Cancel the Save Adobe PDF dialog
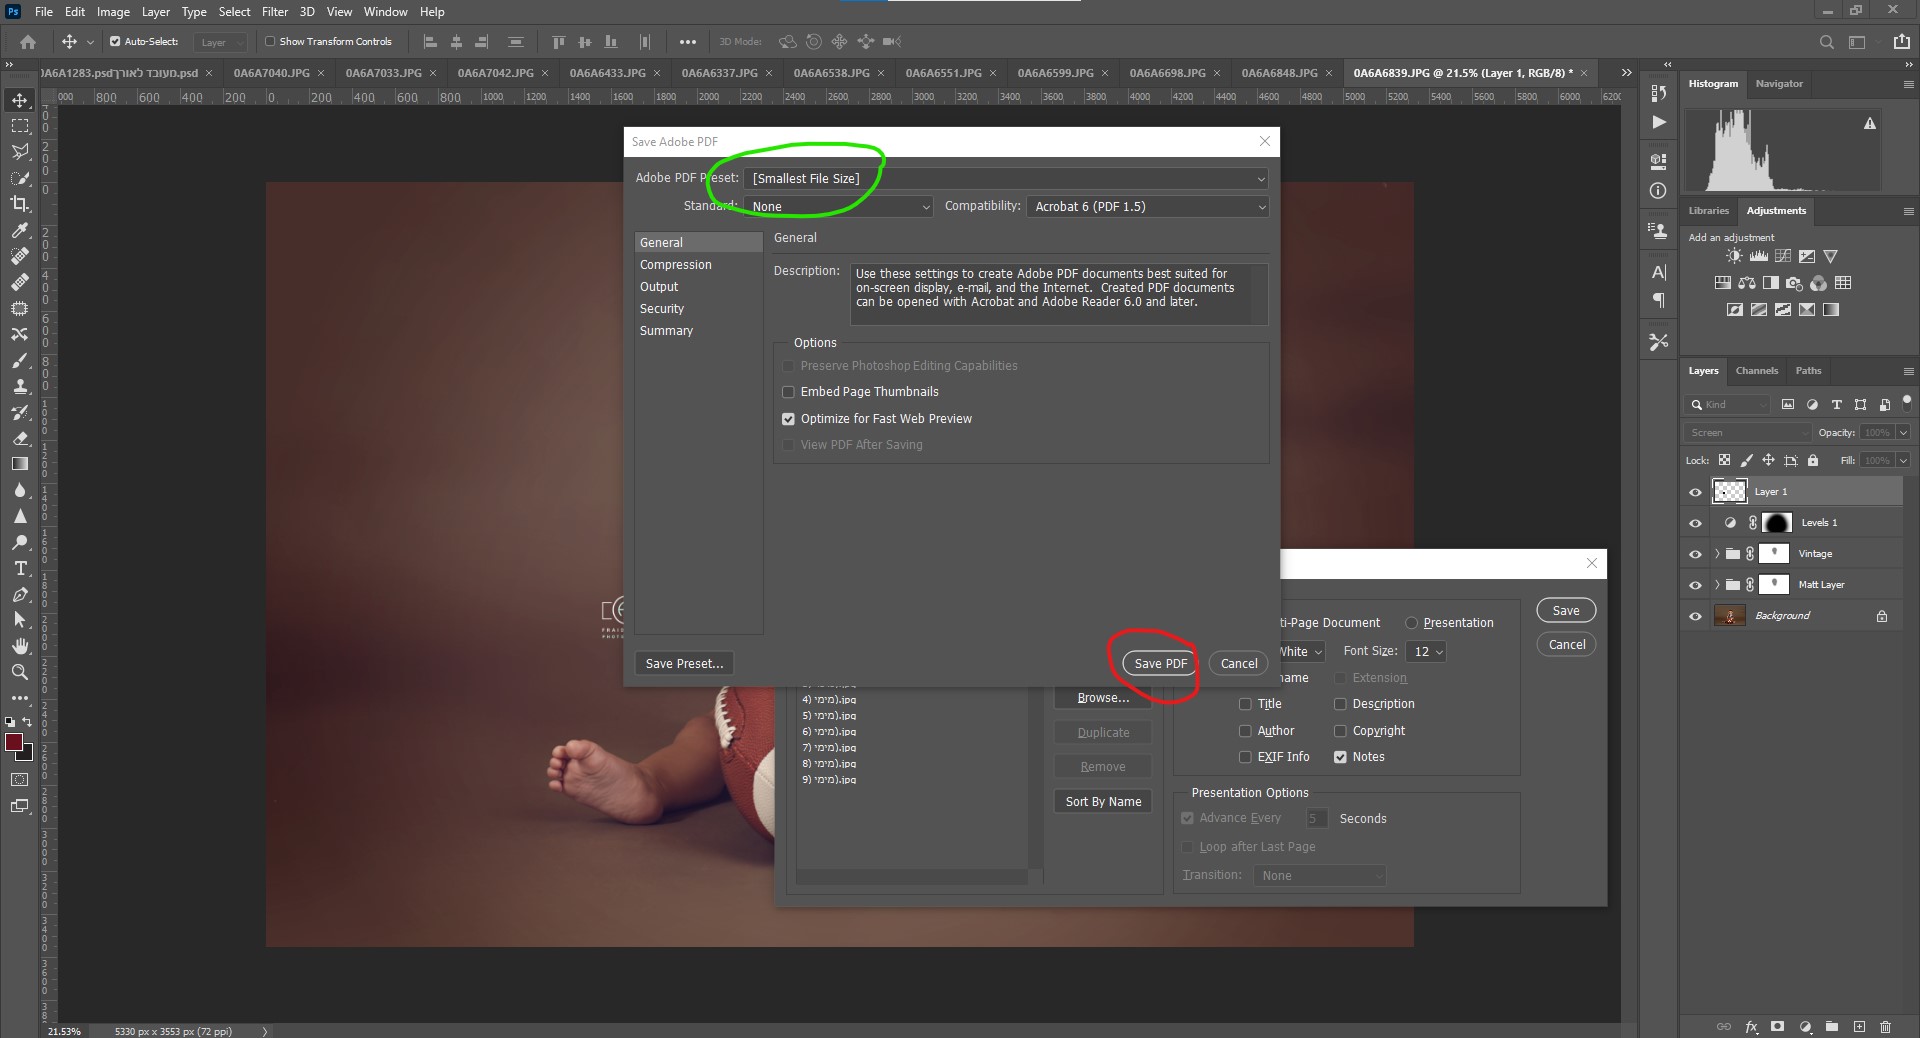 point(1239,664)
